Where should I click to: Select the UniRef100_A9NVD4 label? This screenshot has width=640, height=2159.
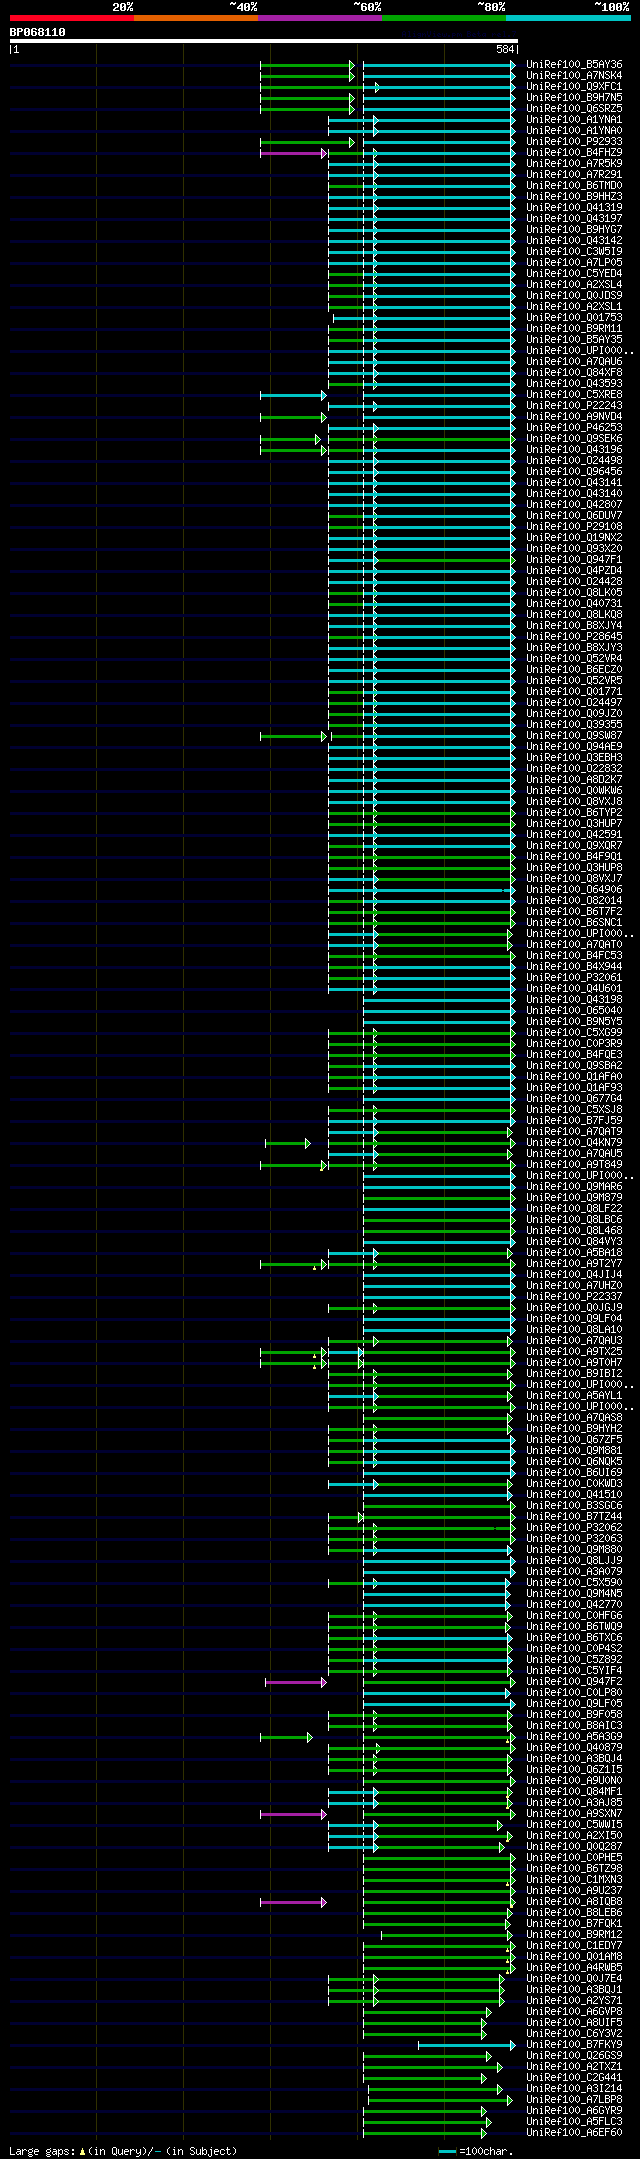pos(574,416)
